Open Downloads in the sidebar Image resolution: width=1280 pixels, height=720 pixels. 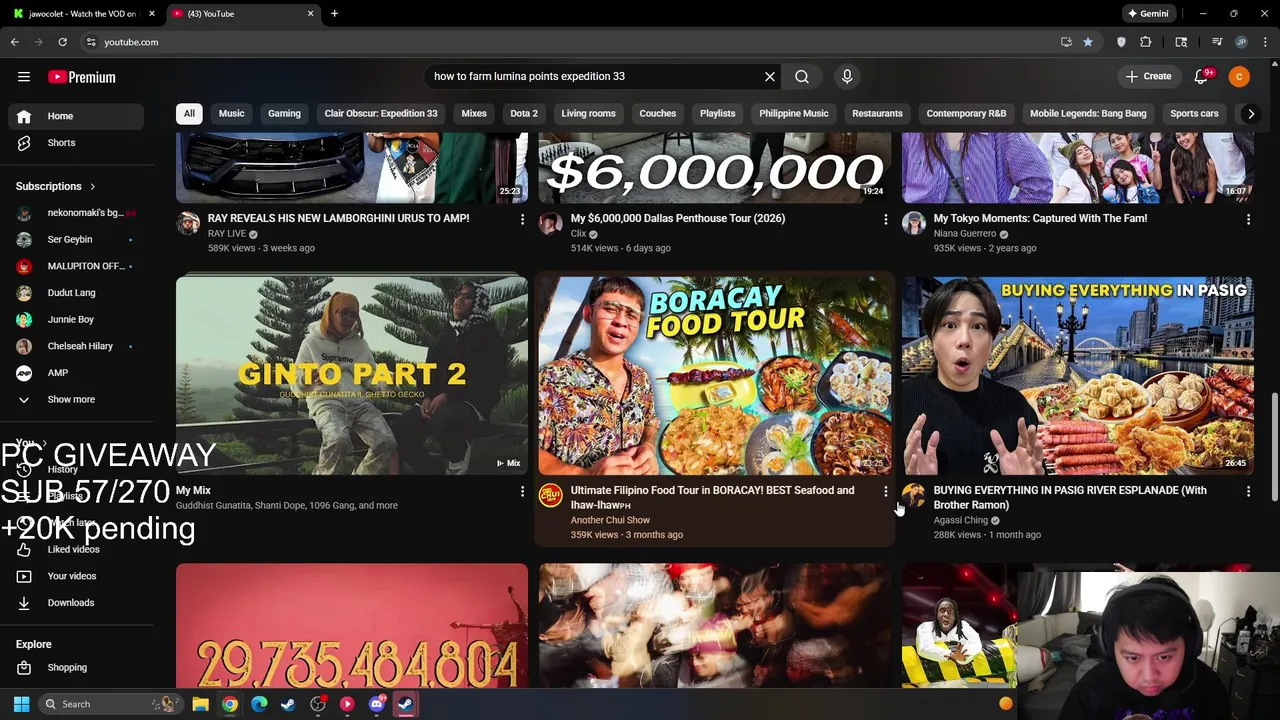point(77,603)
